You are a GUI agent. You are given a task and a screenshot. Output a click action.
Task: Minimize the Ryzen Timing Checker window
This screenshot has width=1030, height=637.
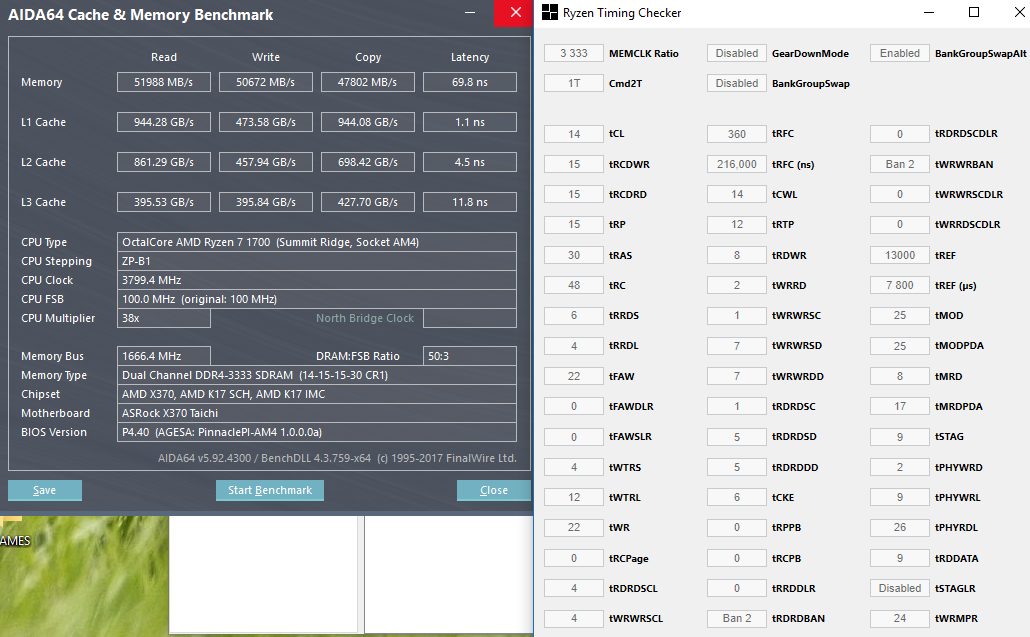tap(929, 12)
